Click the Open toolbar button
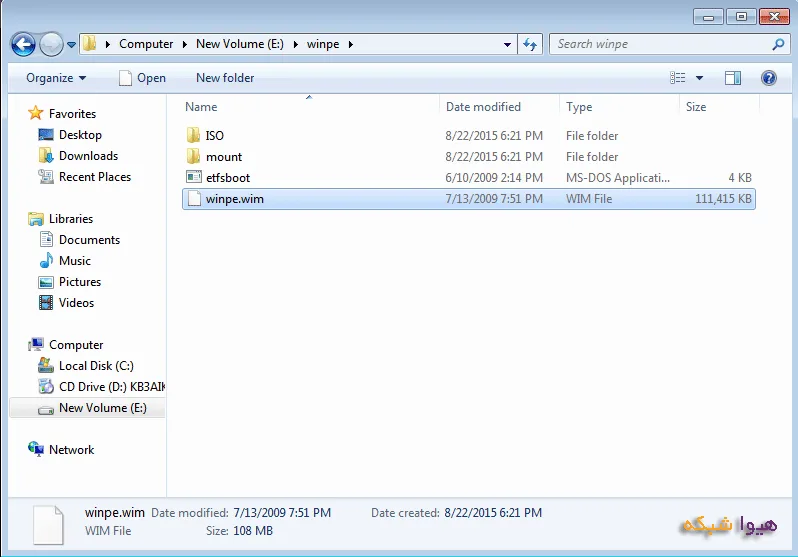This screenshot has width=798, height=557. point(142,78)
